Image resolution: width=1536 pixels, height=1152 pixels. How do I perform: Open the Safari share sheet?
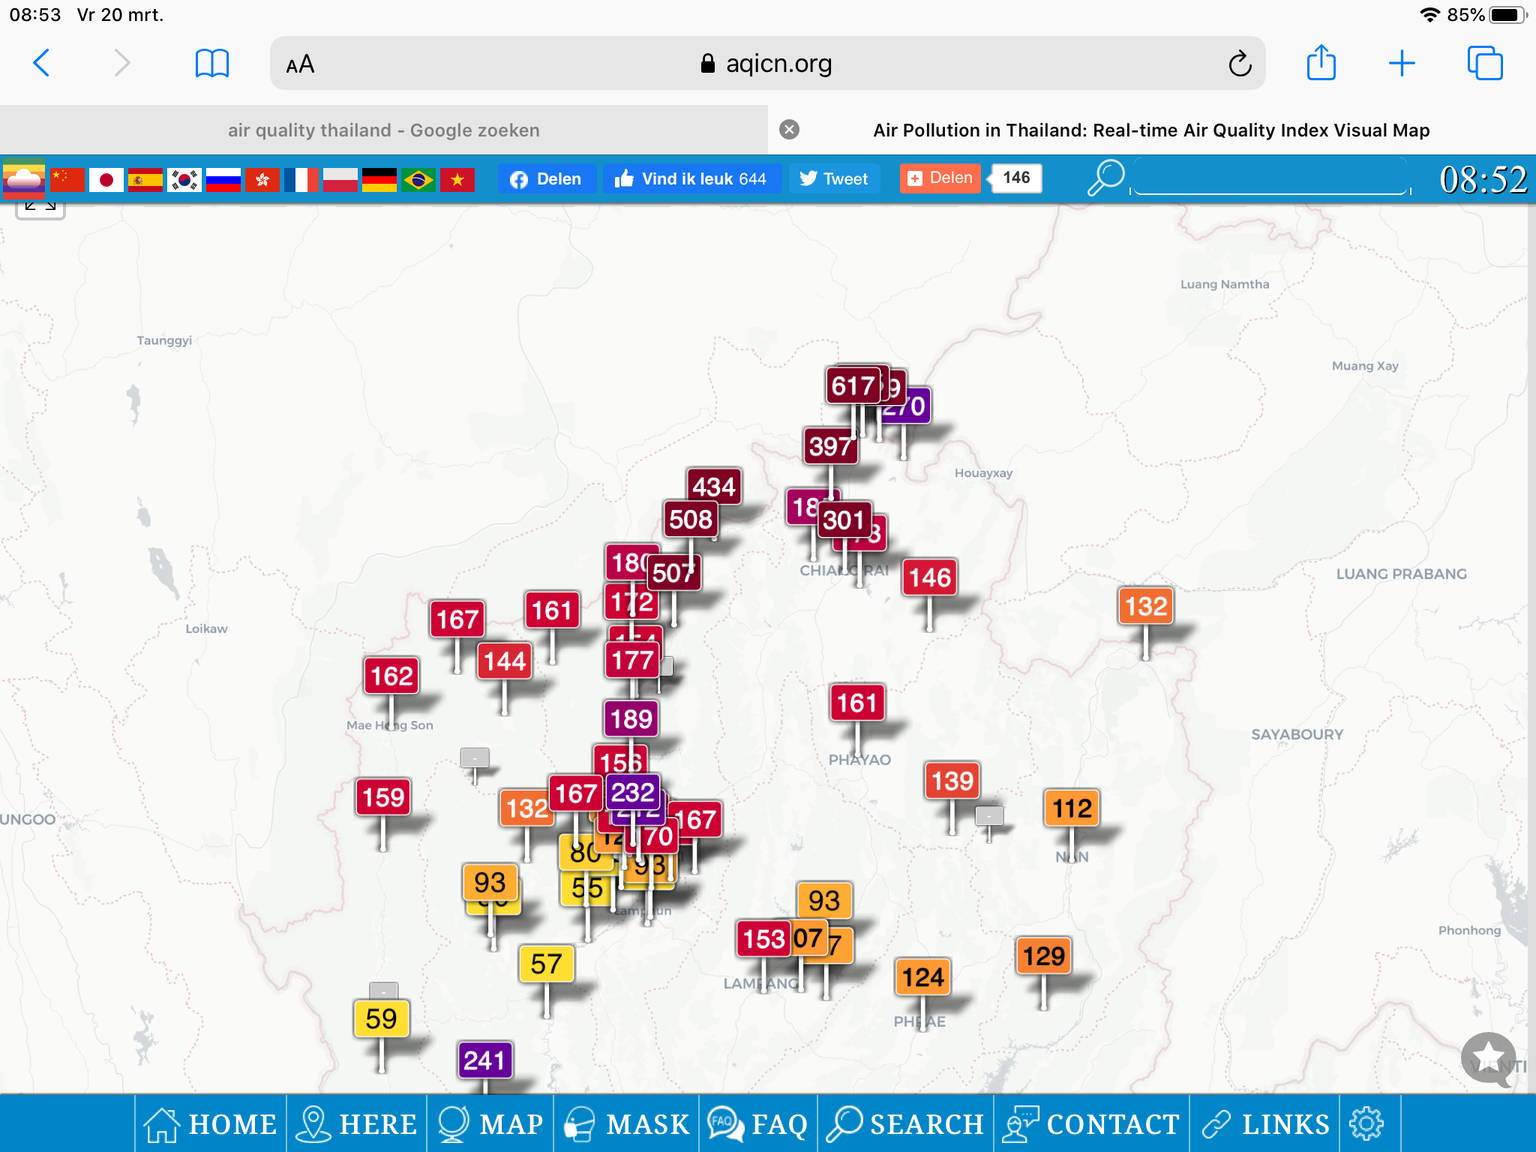point(1321,63)
